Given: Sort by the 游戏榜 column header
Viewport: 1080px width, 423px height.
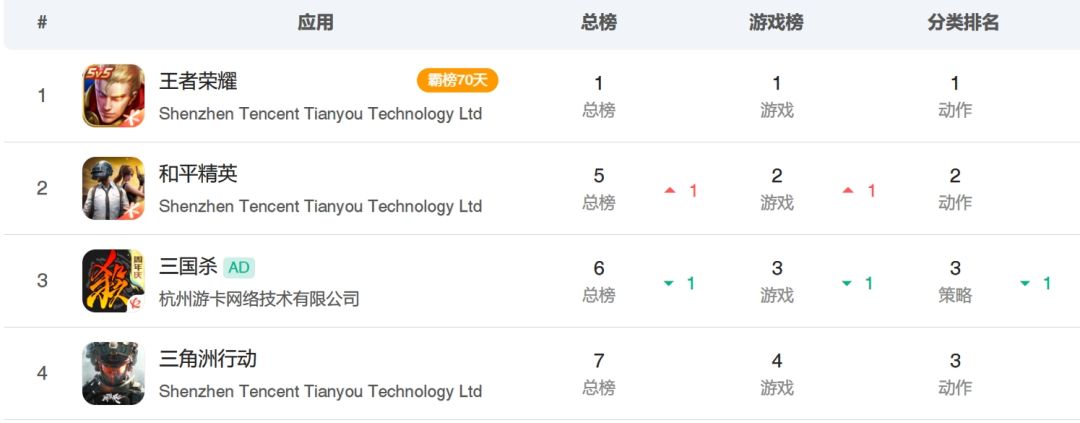Looking at the screenshot, I should point(776,23).
